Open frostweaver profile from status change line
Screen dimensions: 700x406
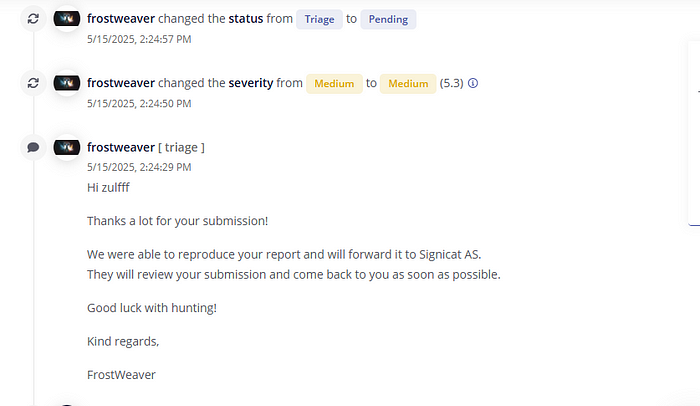tap(121, 19)
